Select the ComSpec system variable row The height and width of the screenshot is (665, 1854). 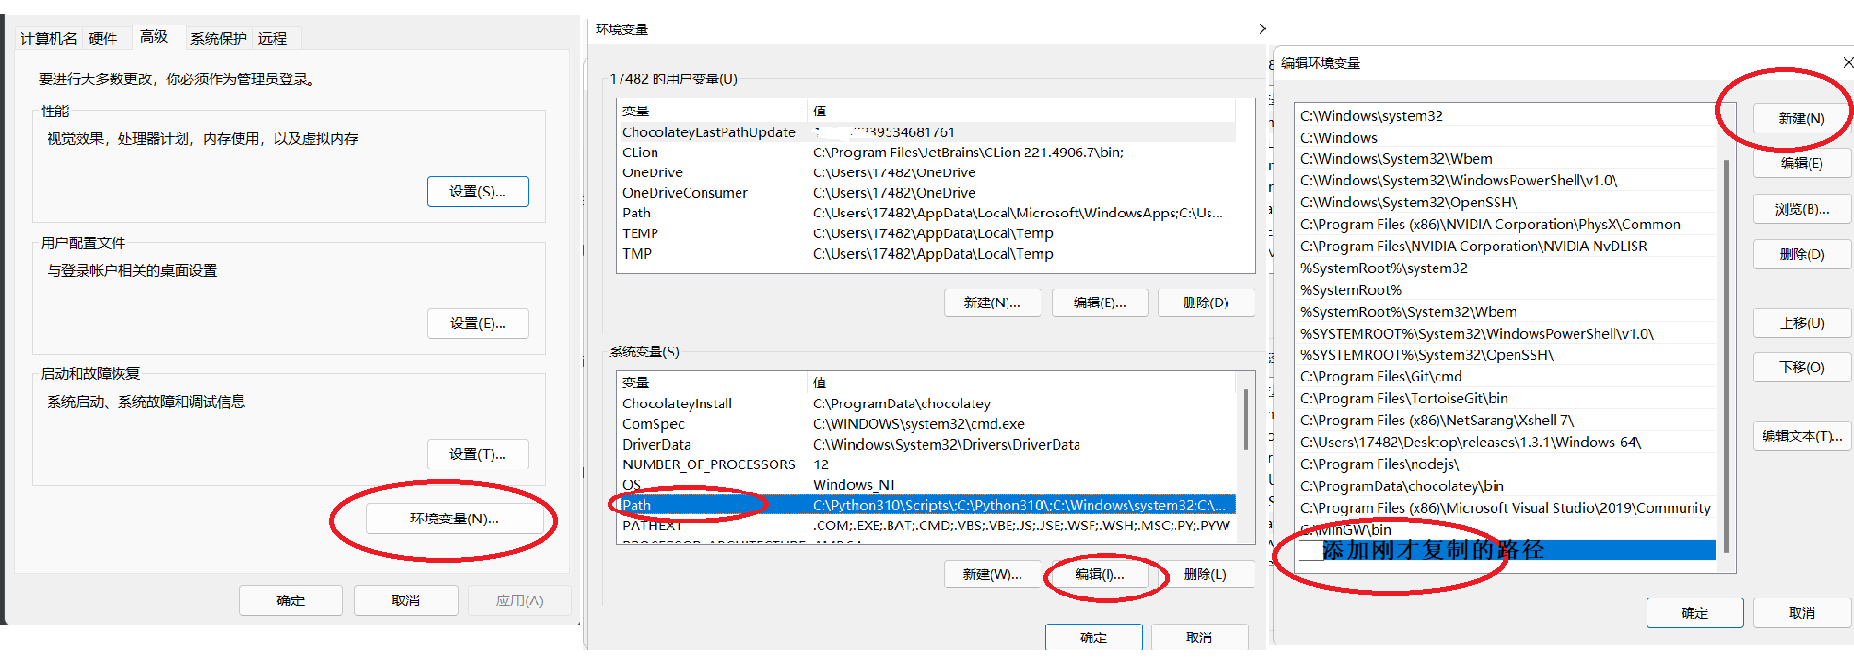[928, 424]
